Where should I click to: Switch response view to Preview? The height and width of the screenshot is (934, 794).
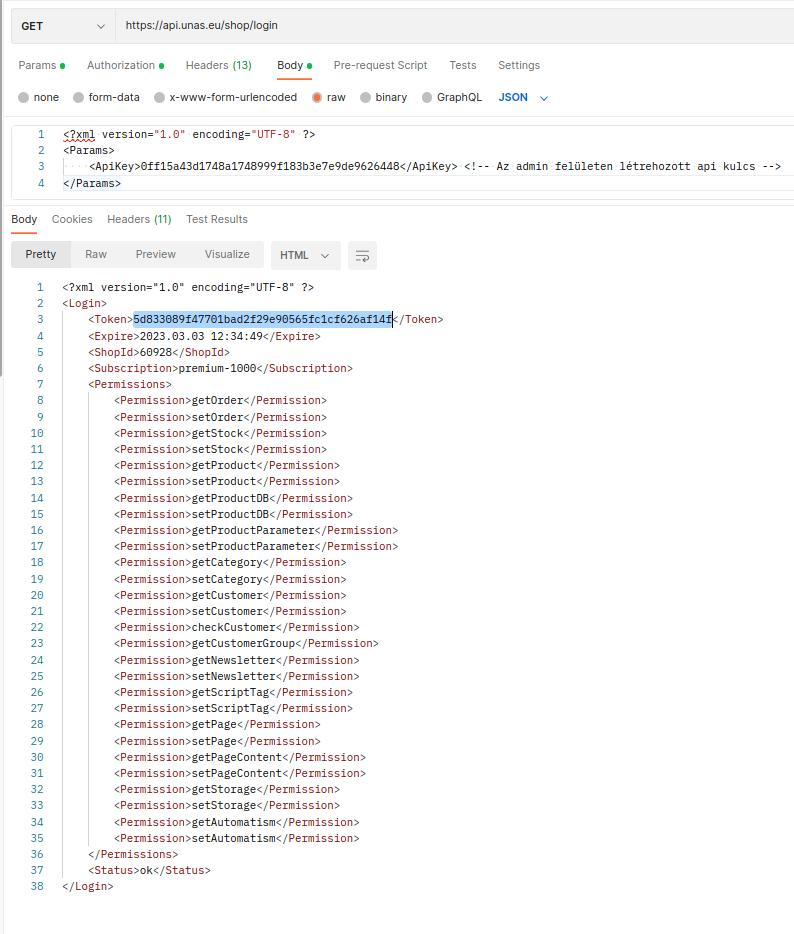pos(155,255)
